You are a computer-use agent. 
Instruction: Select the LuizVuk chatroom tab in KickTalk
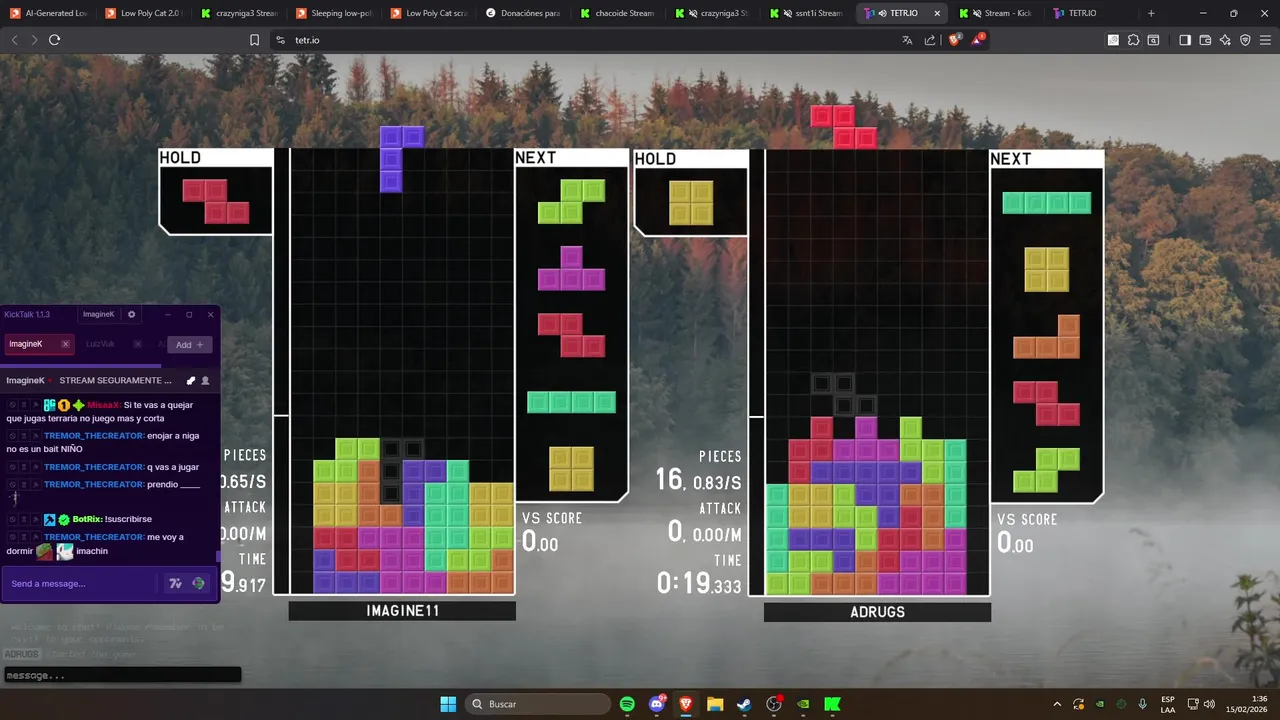pyautogui.click(x=112, y=344)
